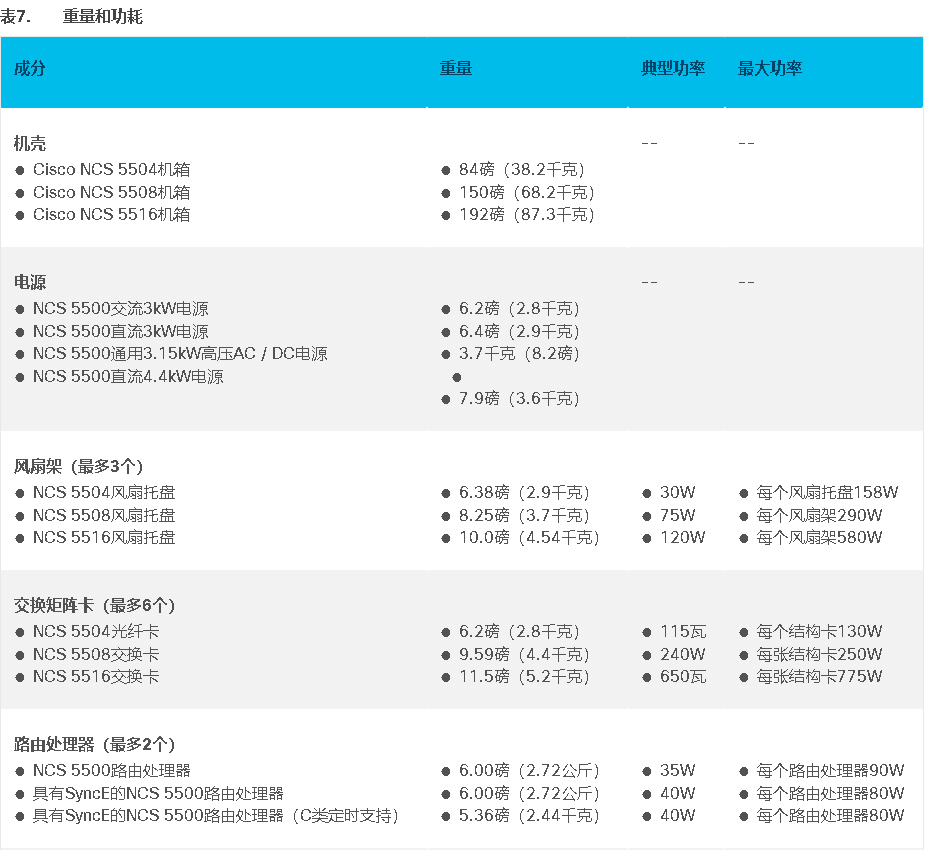Click the typical power 35W
The image size is (925, 850).
click(x=677, y=770)
